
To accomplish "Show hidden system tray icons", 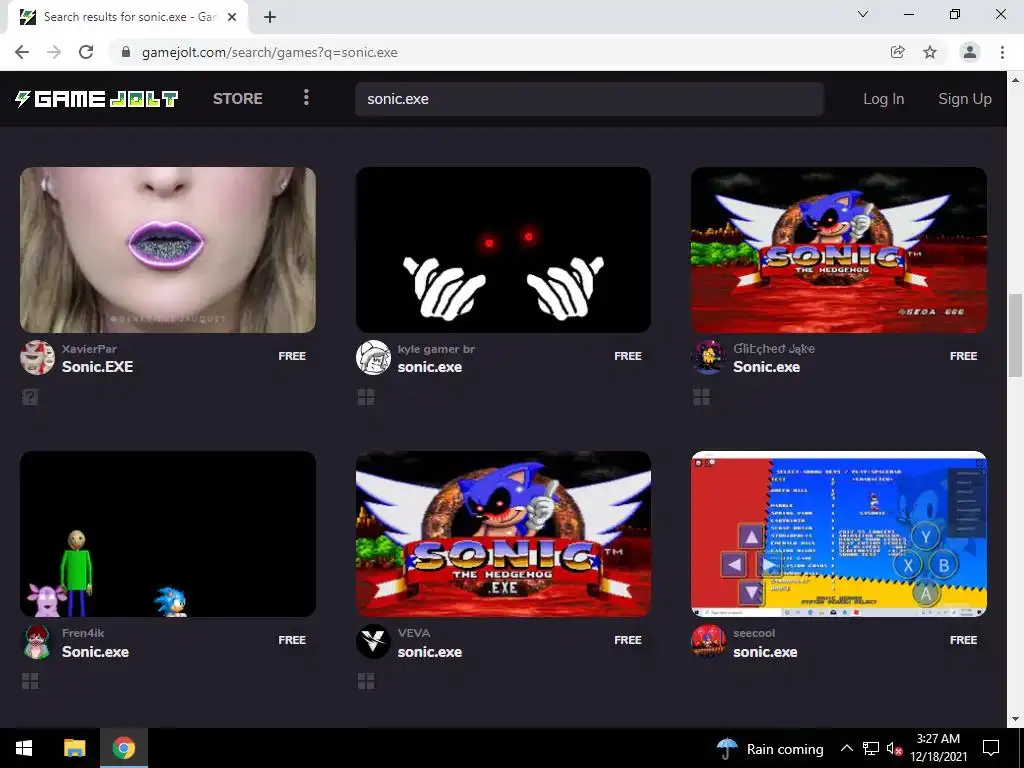I will pos(846,748).
